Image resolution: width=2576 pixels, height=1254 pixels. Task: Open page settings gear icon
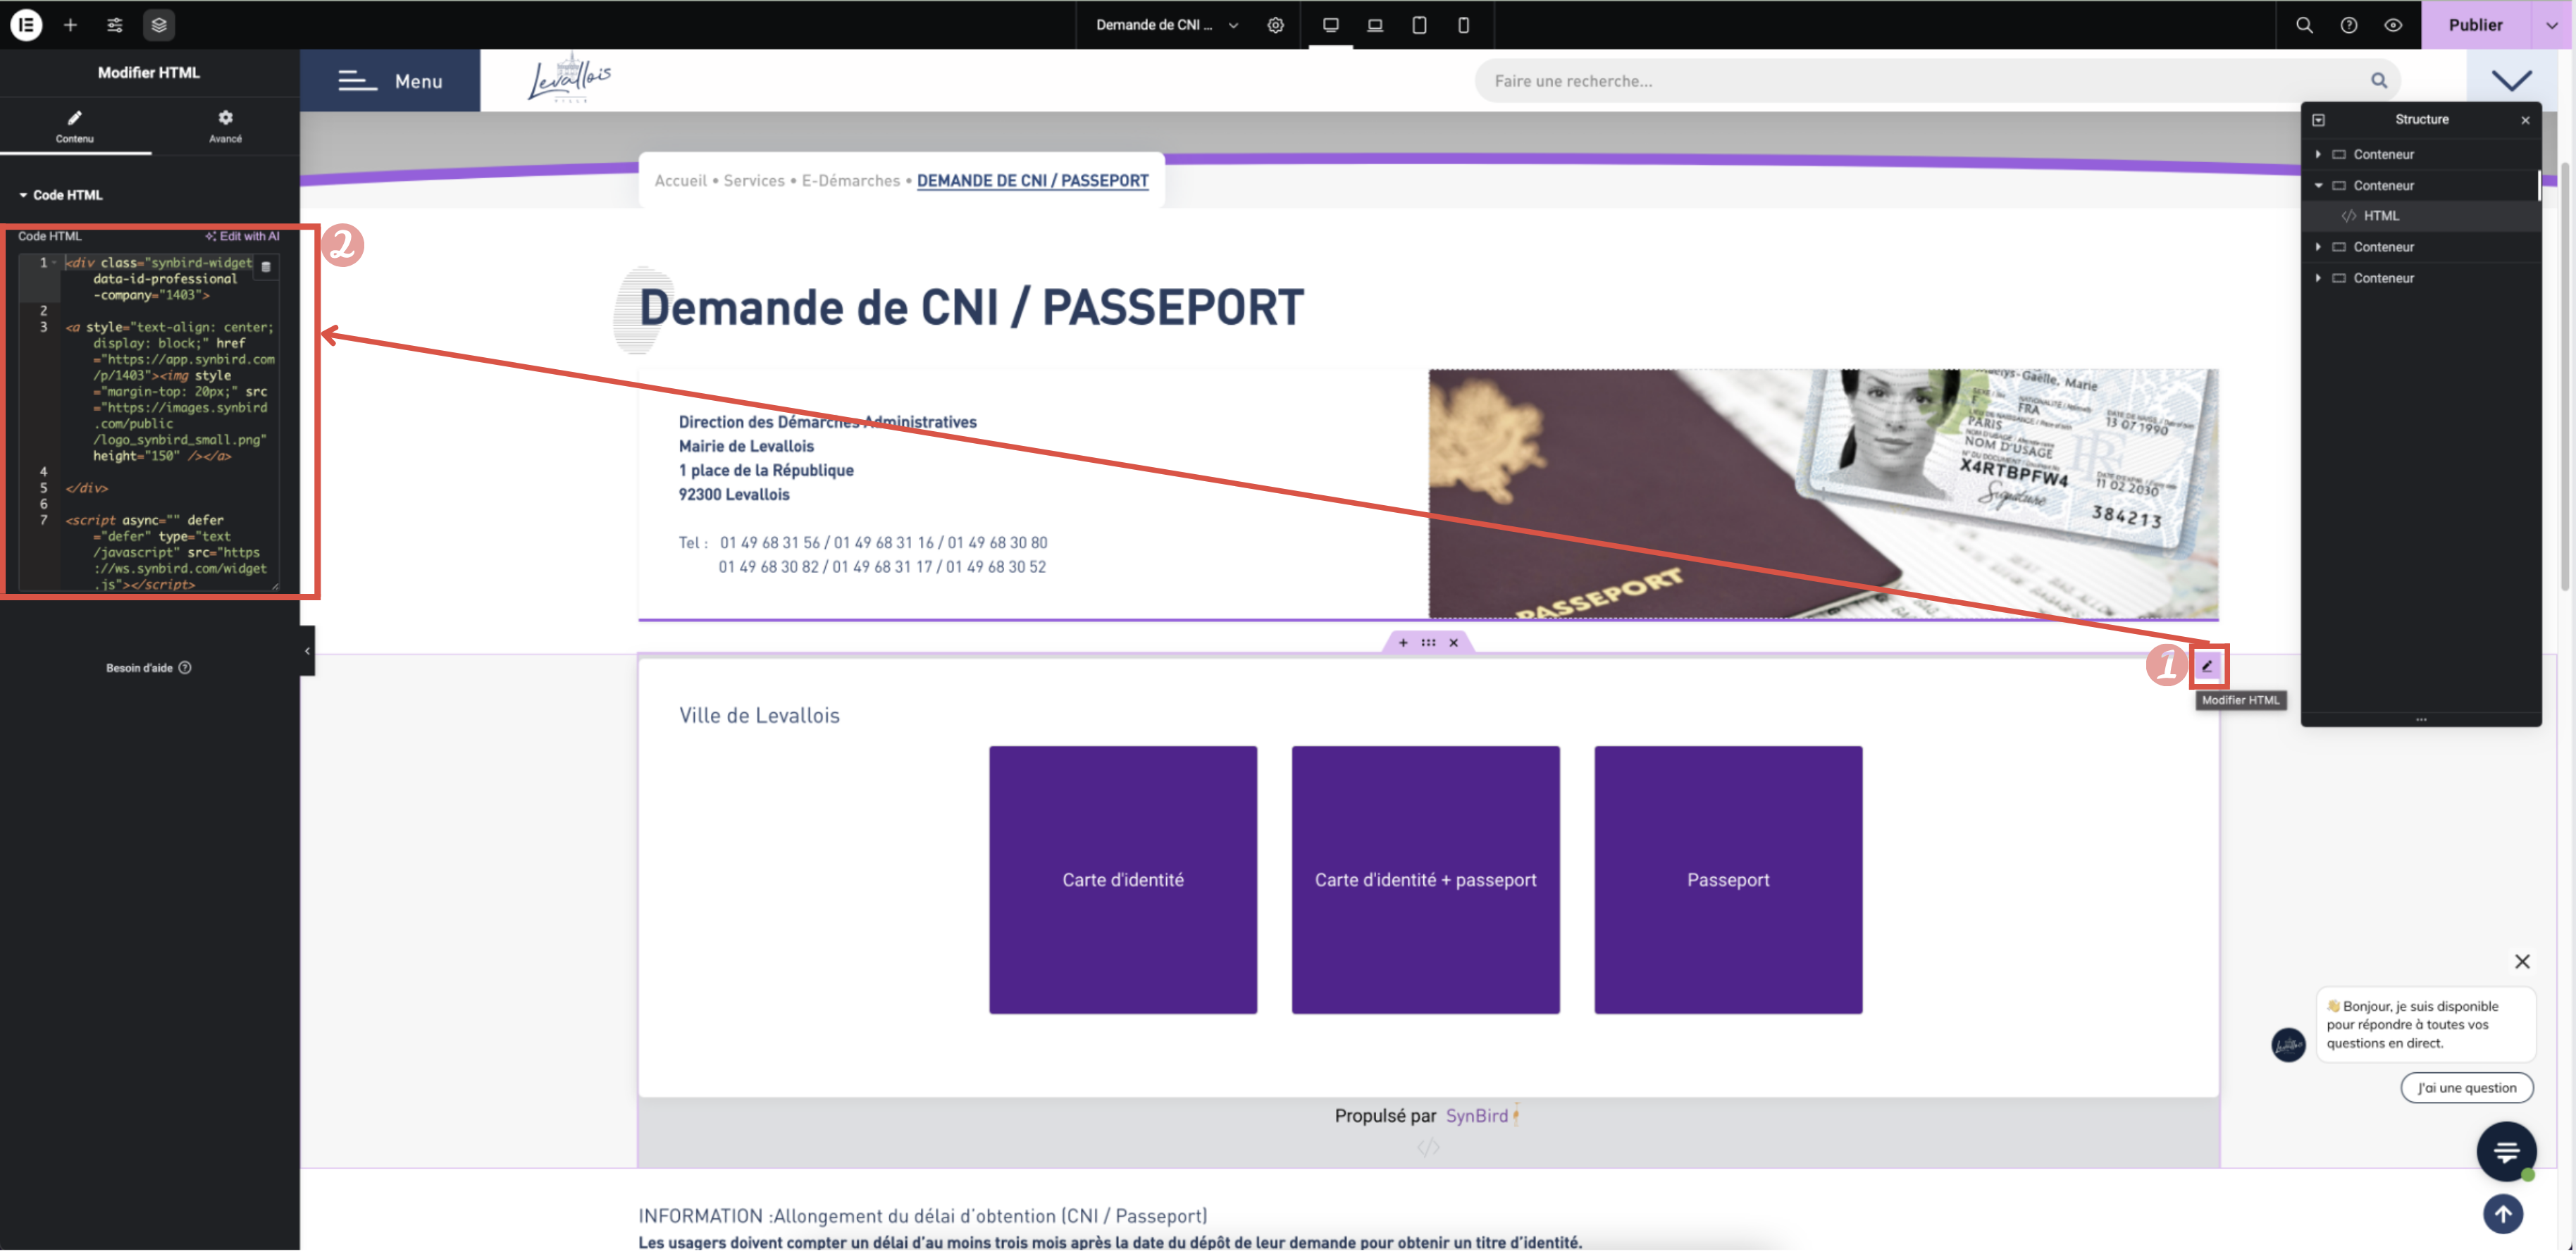point(1275,25)
